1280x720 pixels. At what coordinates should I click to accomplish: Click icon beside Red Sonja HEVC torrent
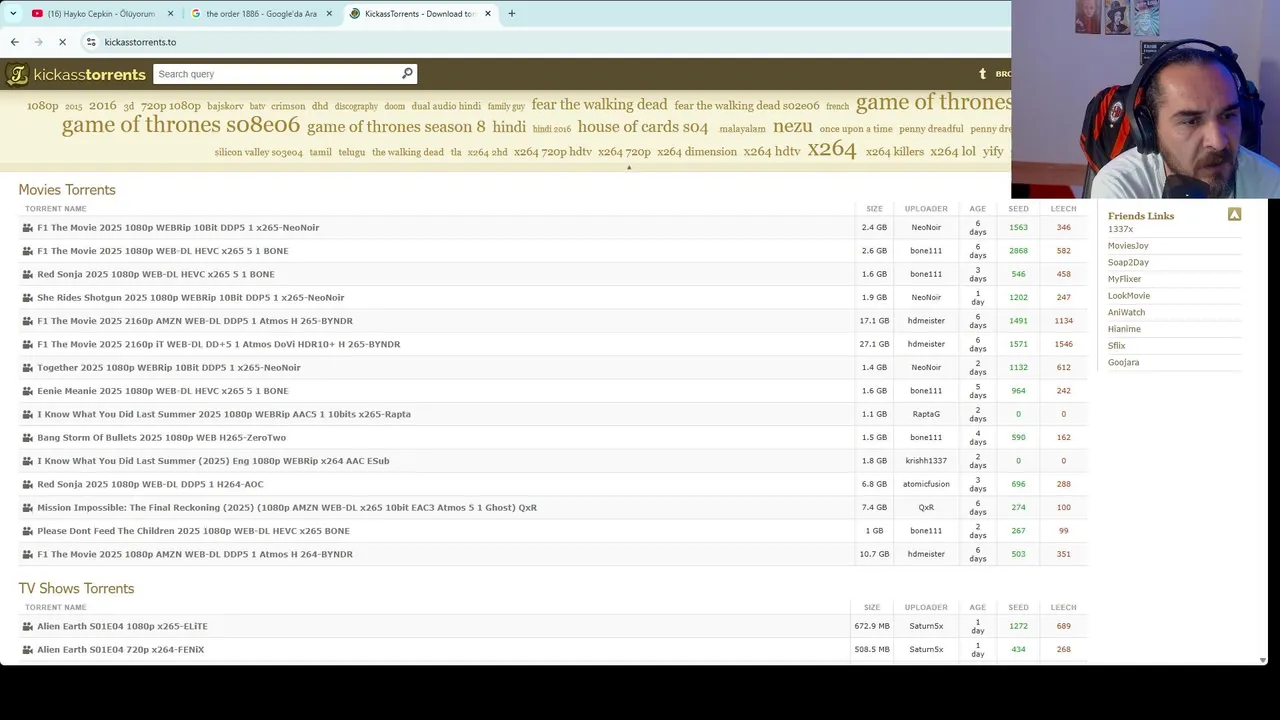(28, 274)
